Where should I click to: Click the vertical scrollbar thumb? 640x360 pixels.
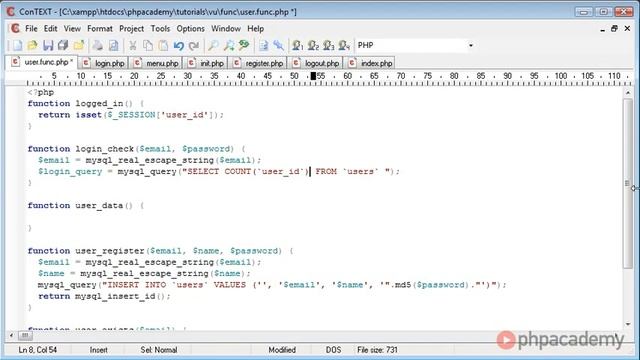coord(628,183)
